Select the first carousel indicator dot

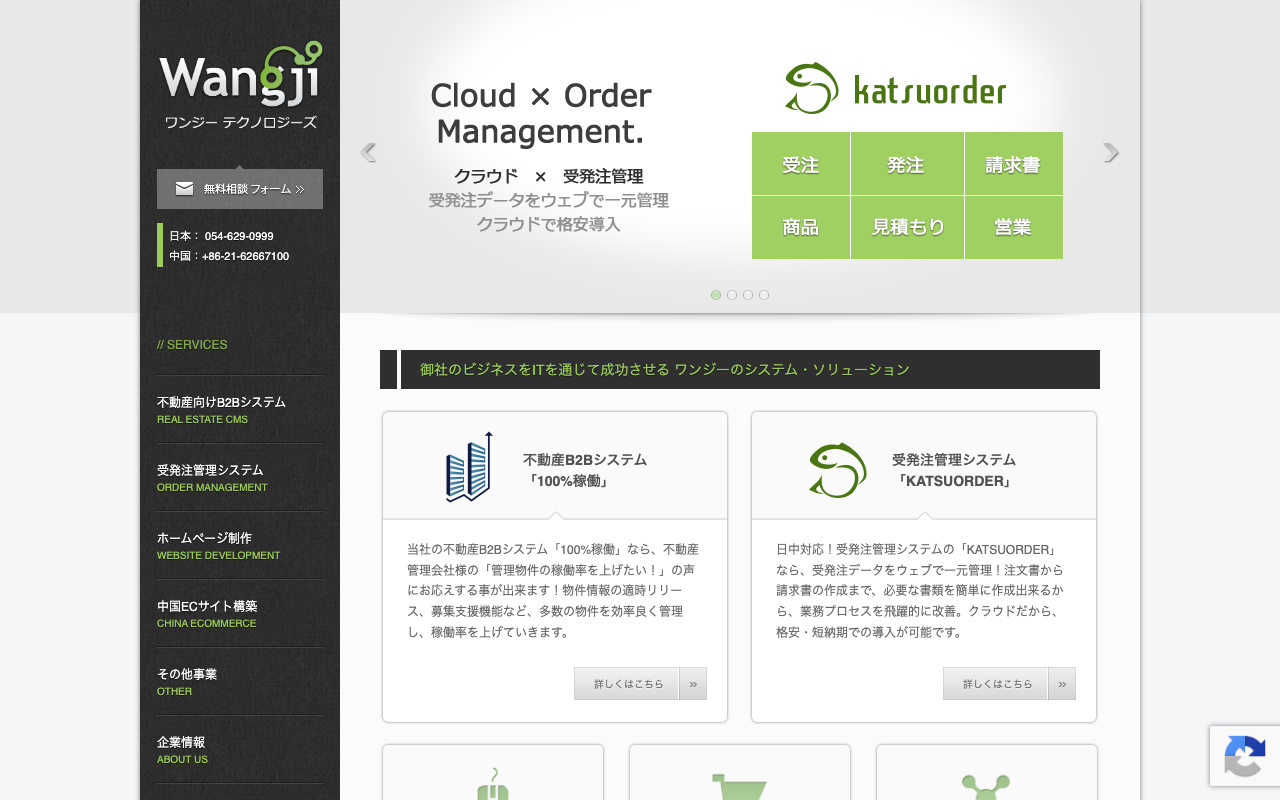tap(716, 295)
